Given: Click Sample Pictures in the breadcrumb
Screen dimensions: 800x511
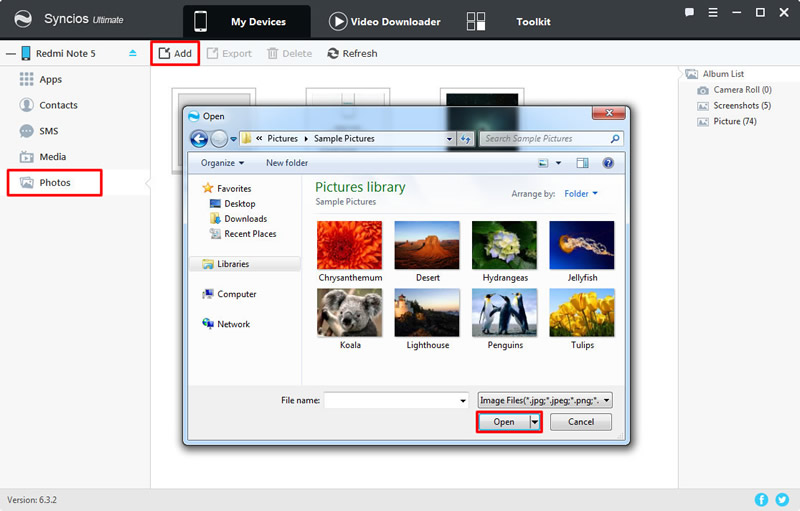Looking at the screenshot, I should tap(344, 139).
